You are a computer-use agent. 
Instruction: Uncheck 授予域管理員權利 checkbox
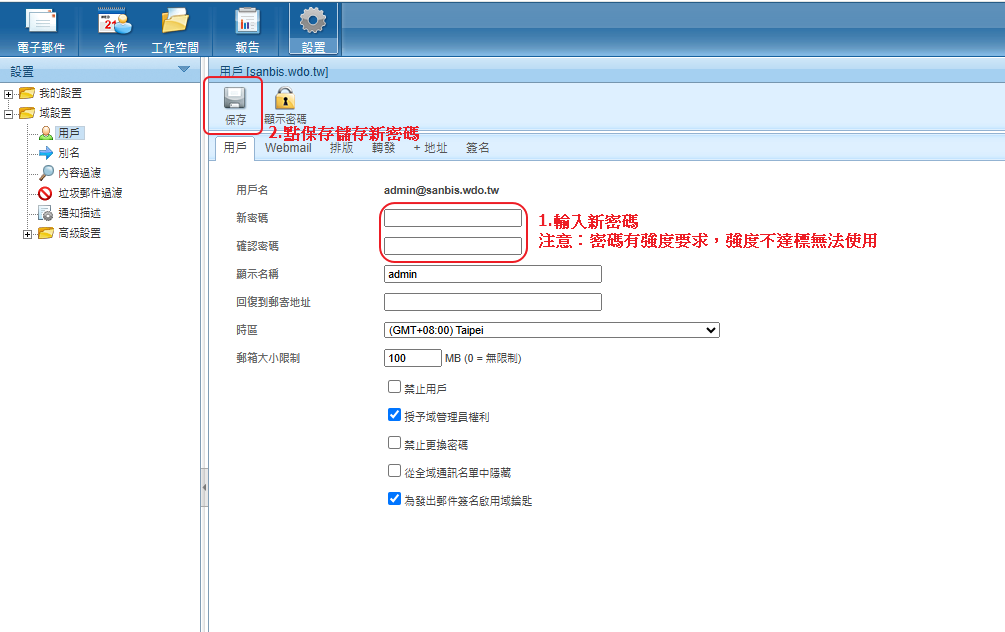[394, 415]
